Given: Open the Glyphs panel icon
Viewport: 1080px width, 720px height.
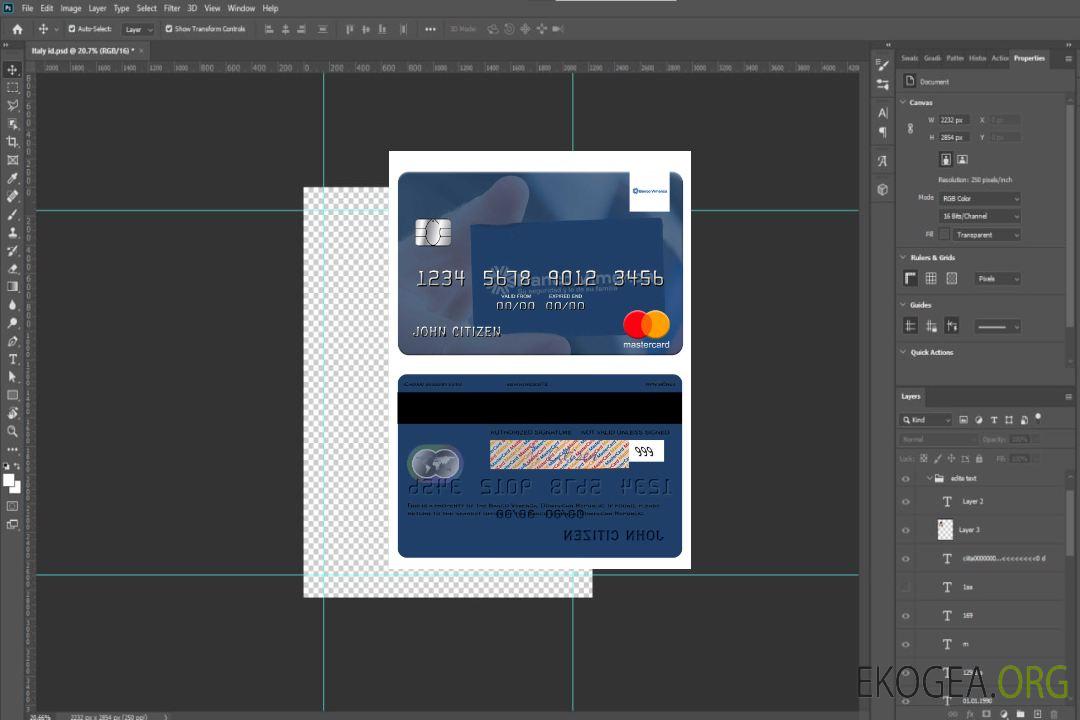Looking at the screenshot, I should pyautogui.click(x=883, y=161).
